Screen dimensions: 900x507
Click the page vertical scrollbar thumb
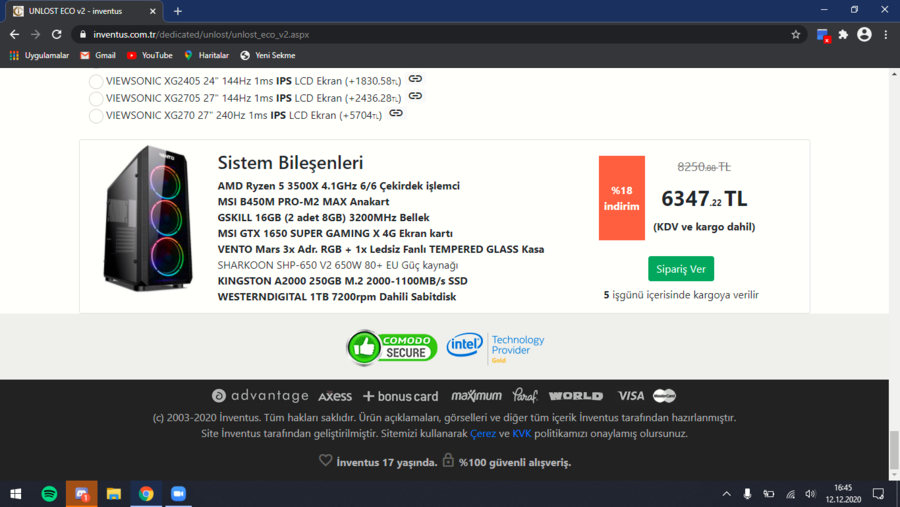coord(894,450)
